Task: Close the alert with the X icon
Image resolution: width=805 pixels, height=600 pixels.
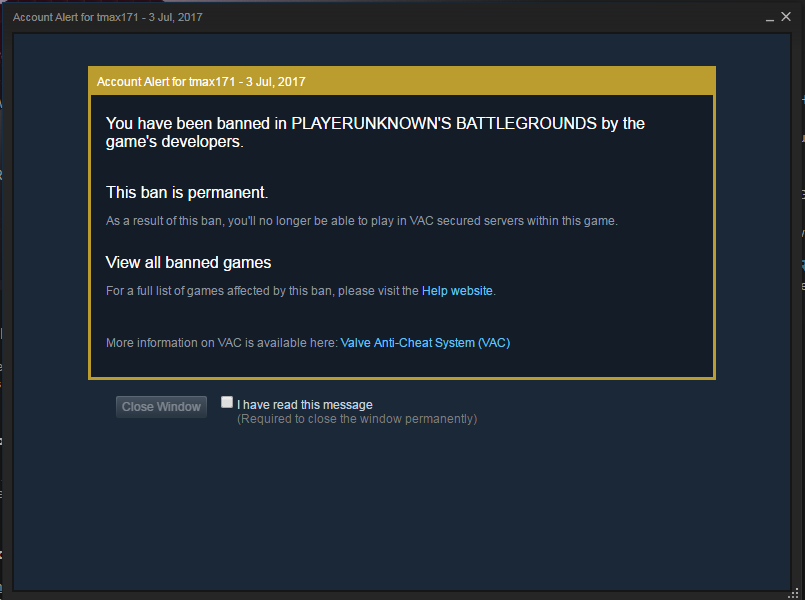Action: (x=786, y=17)
